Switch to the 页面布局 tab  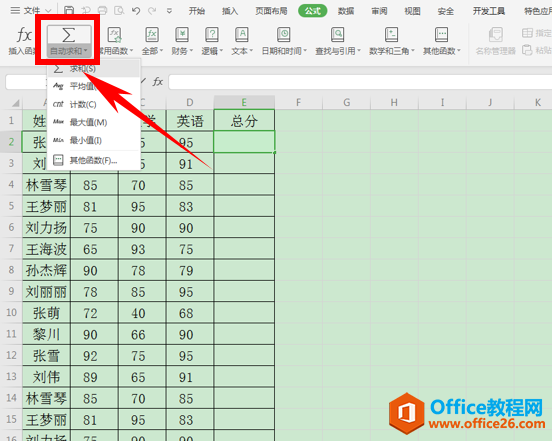pyautogui.click(x=271, y=11)
